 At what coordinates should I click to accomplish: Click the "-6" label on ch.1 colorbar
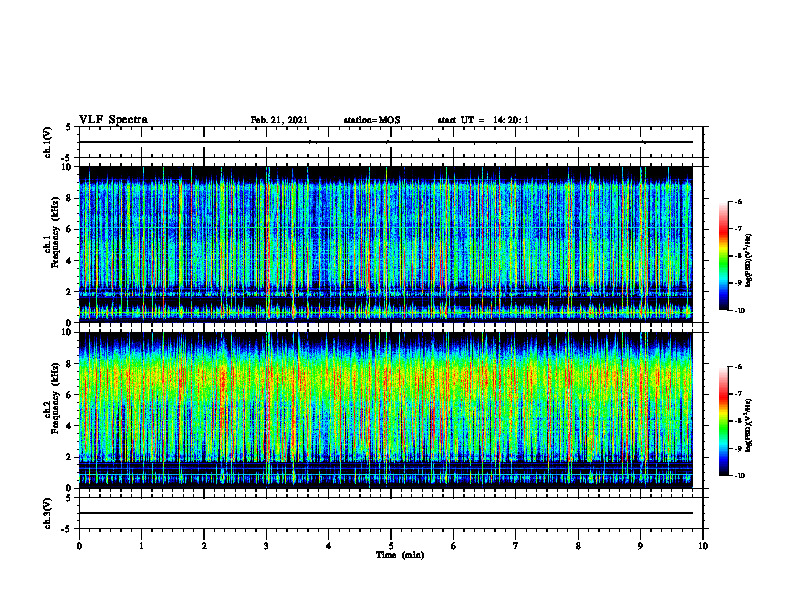click(738, 201)
